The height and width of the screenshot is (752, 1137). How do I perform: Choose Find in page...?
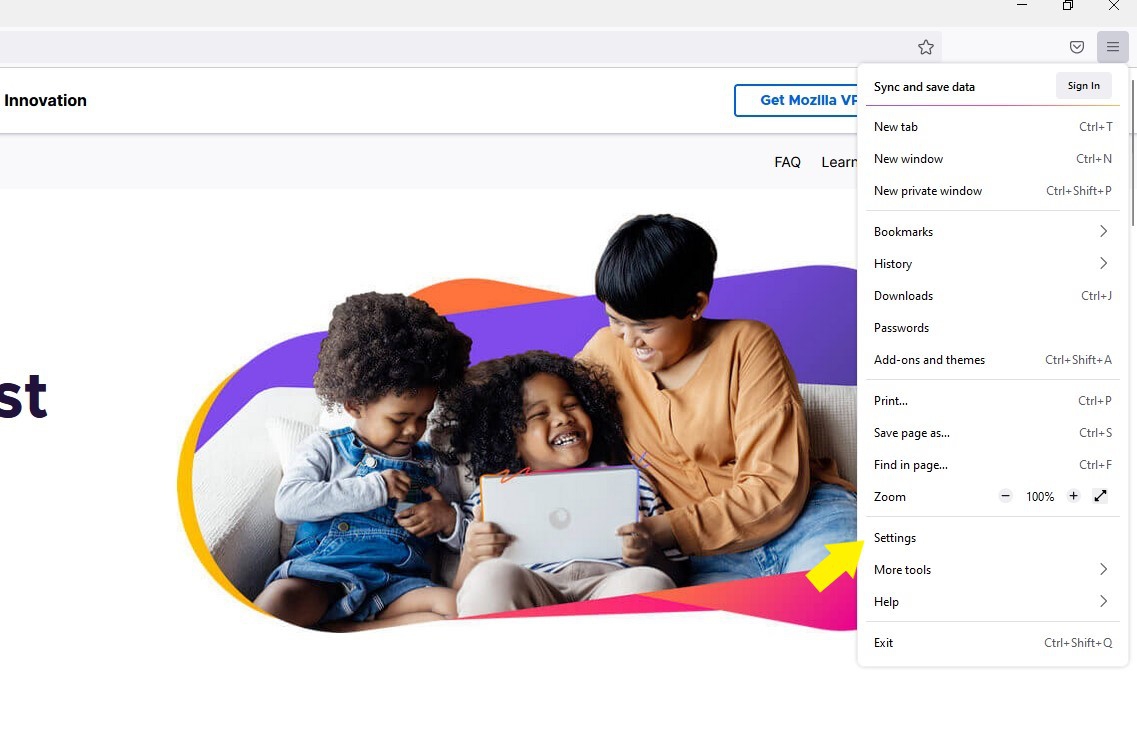(x=993, y=465)
